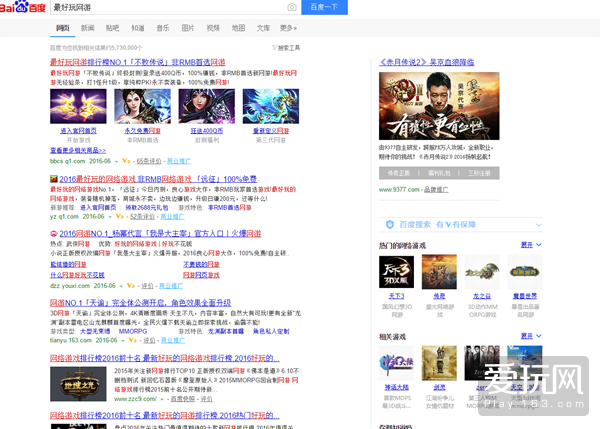Viewport: 600px width, 429px height.
Task: Switch to the 新闻 tab
Action: point(88,29)
